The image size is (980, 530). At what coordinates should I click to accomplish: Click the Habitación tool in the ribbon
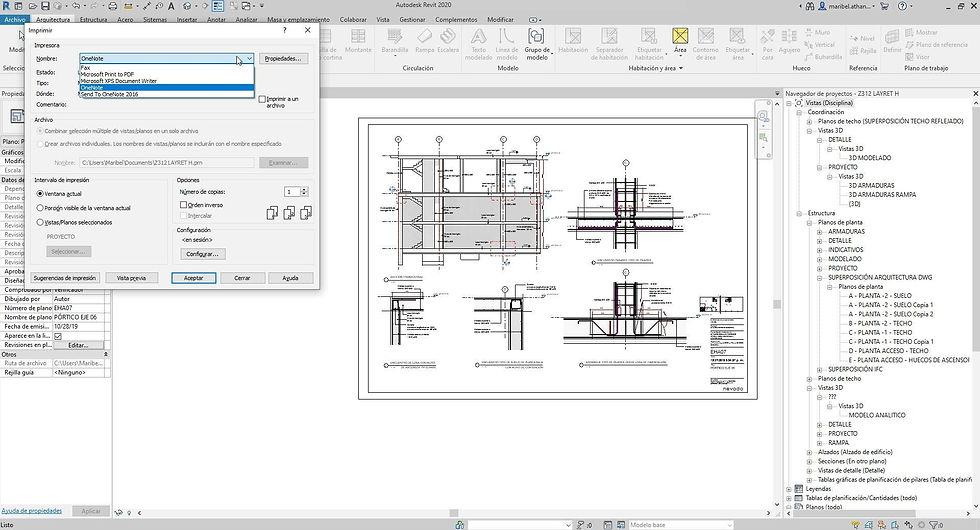click(x=572, y=41)
